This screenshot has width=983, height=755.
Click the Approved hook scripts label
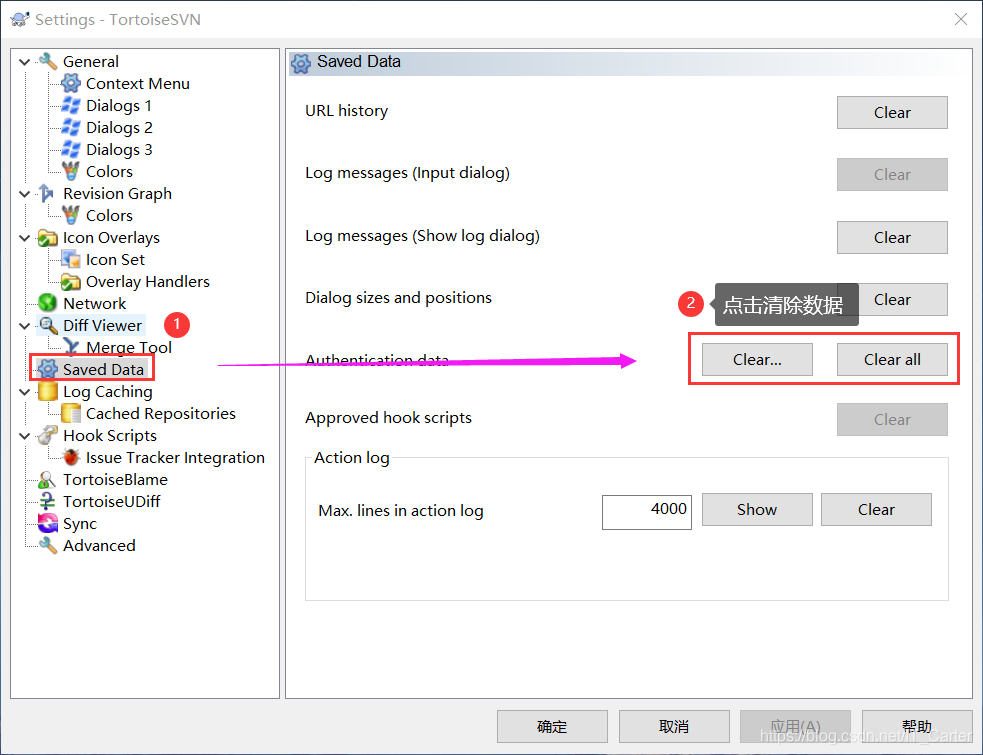pos(388,418)
